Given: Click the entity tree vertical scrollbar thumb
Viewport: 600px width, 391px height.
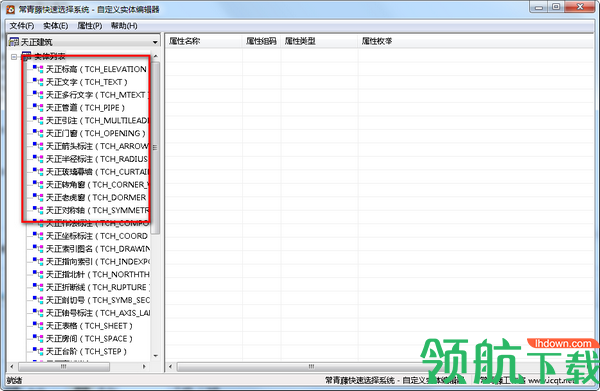Looking at the screenshot, I should point(155,148).
